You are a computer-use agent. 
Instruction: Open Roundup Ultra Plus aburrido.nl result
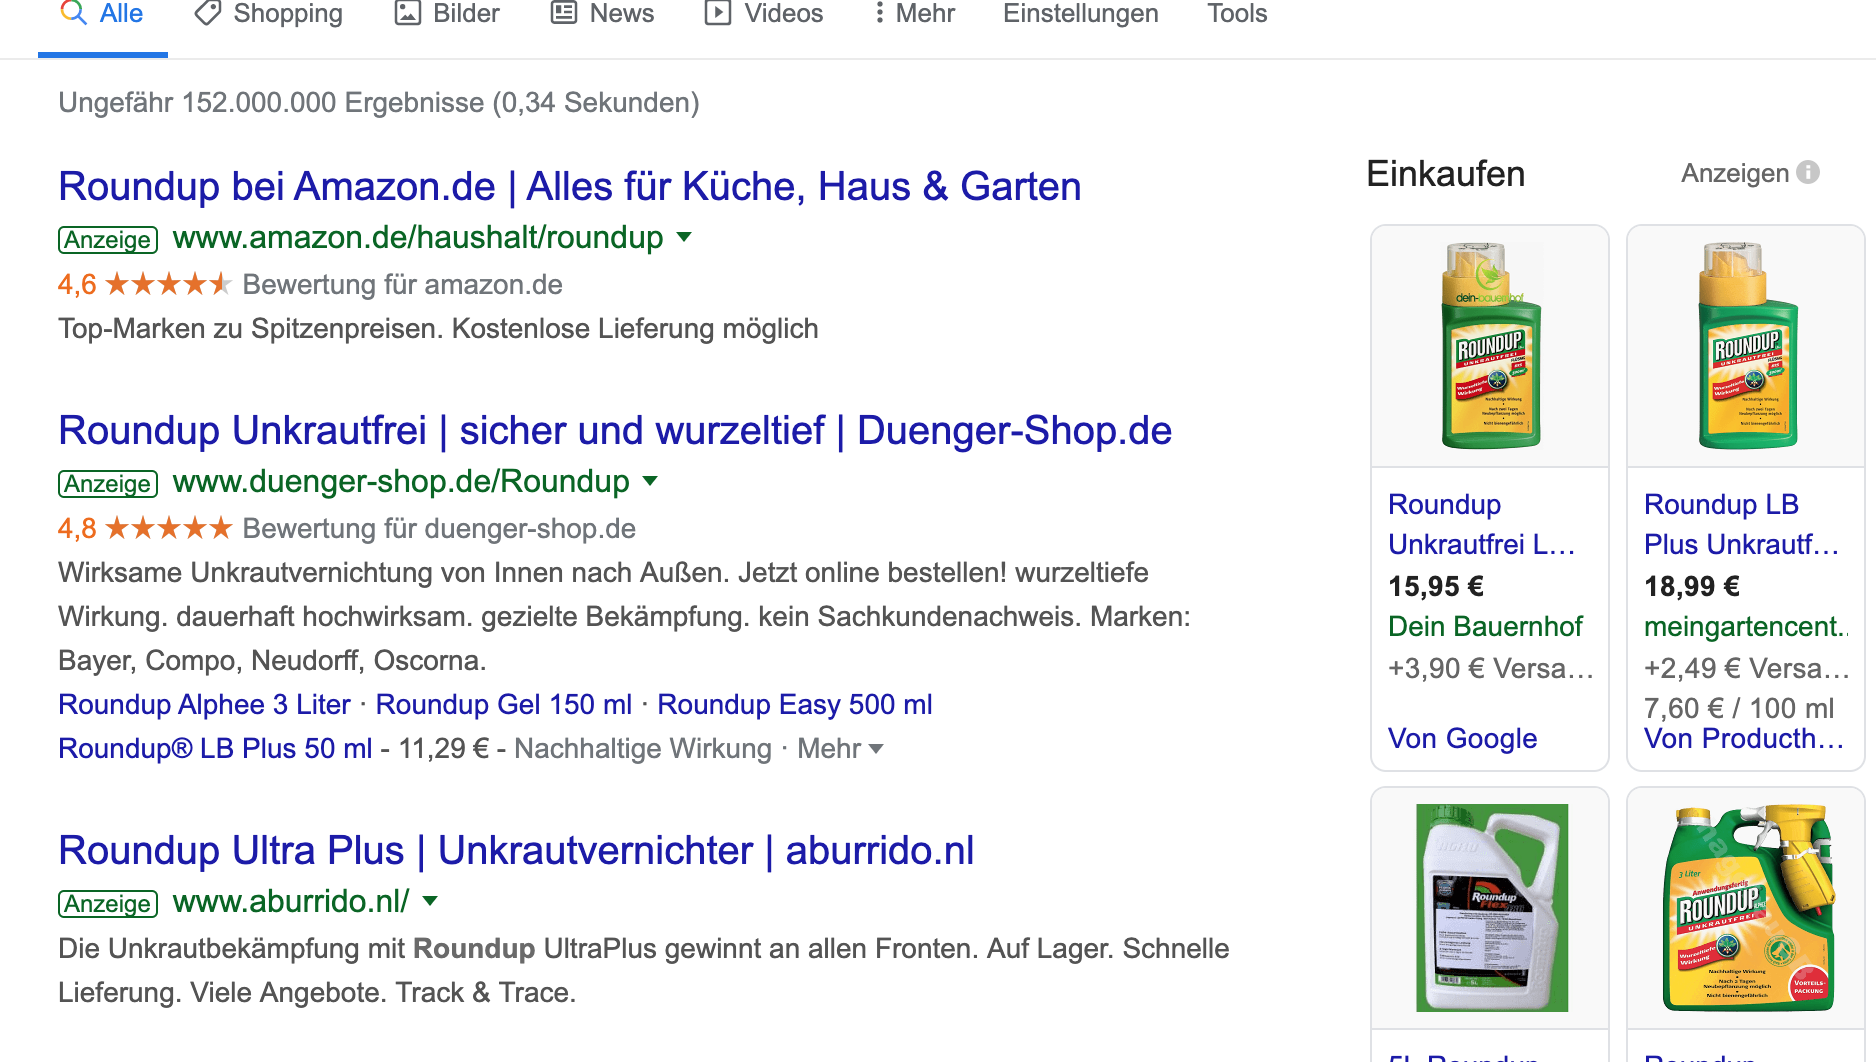pyautogui.click(x=516, y=851)
